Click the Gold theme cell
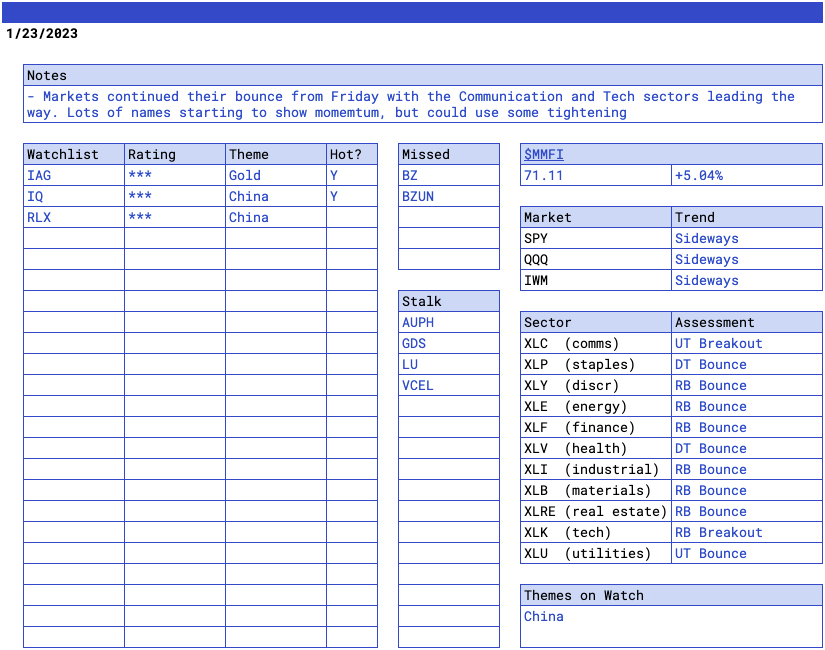Screen dimensions: 825x650 [x=276, y=175]
